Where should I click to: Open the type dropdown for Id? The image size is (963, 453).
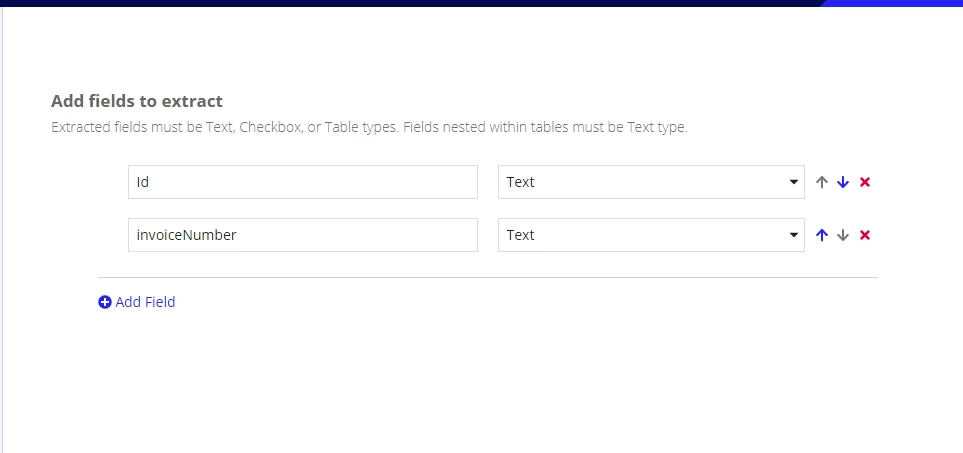[x=651, y=182]
